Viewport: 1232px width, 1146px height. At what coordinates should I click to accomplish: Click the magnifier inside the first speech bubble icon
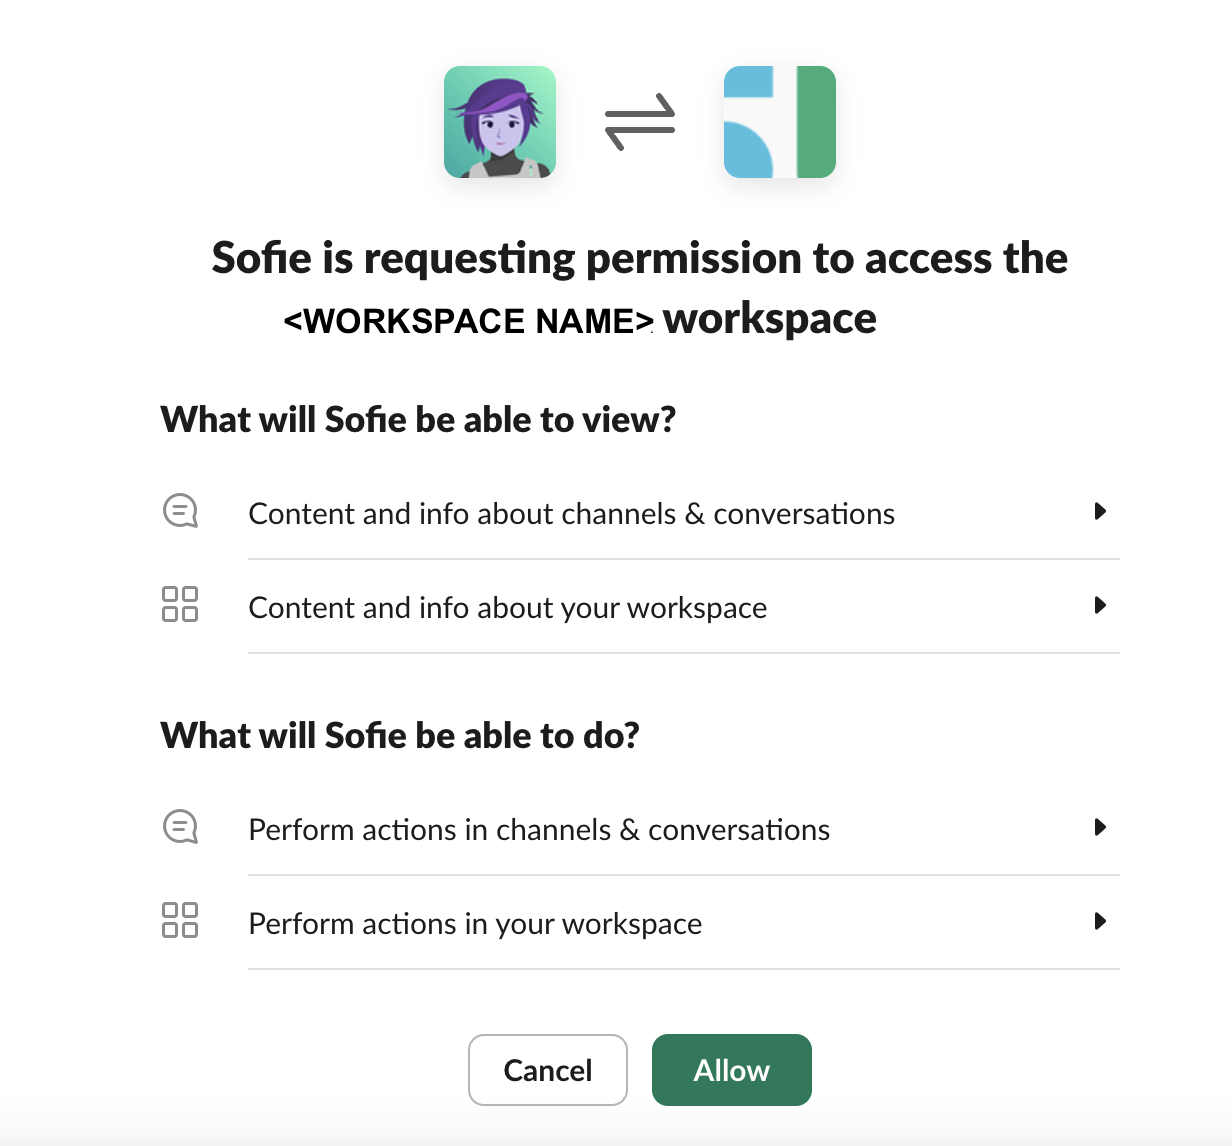click(178, 509)
